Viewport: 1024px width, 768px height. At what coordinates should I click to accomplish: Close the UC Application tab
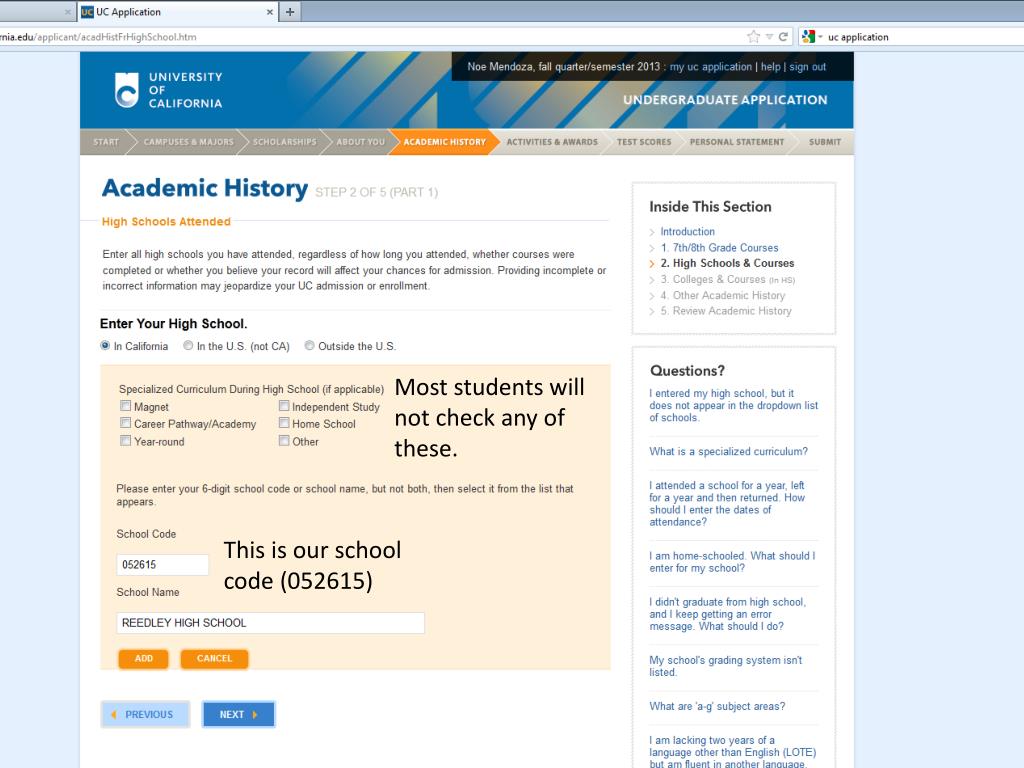point(270,12)
